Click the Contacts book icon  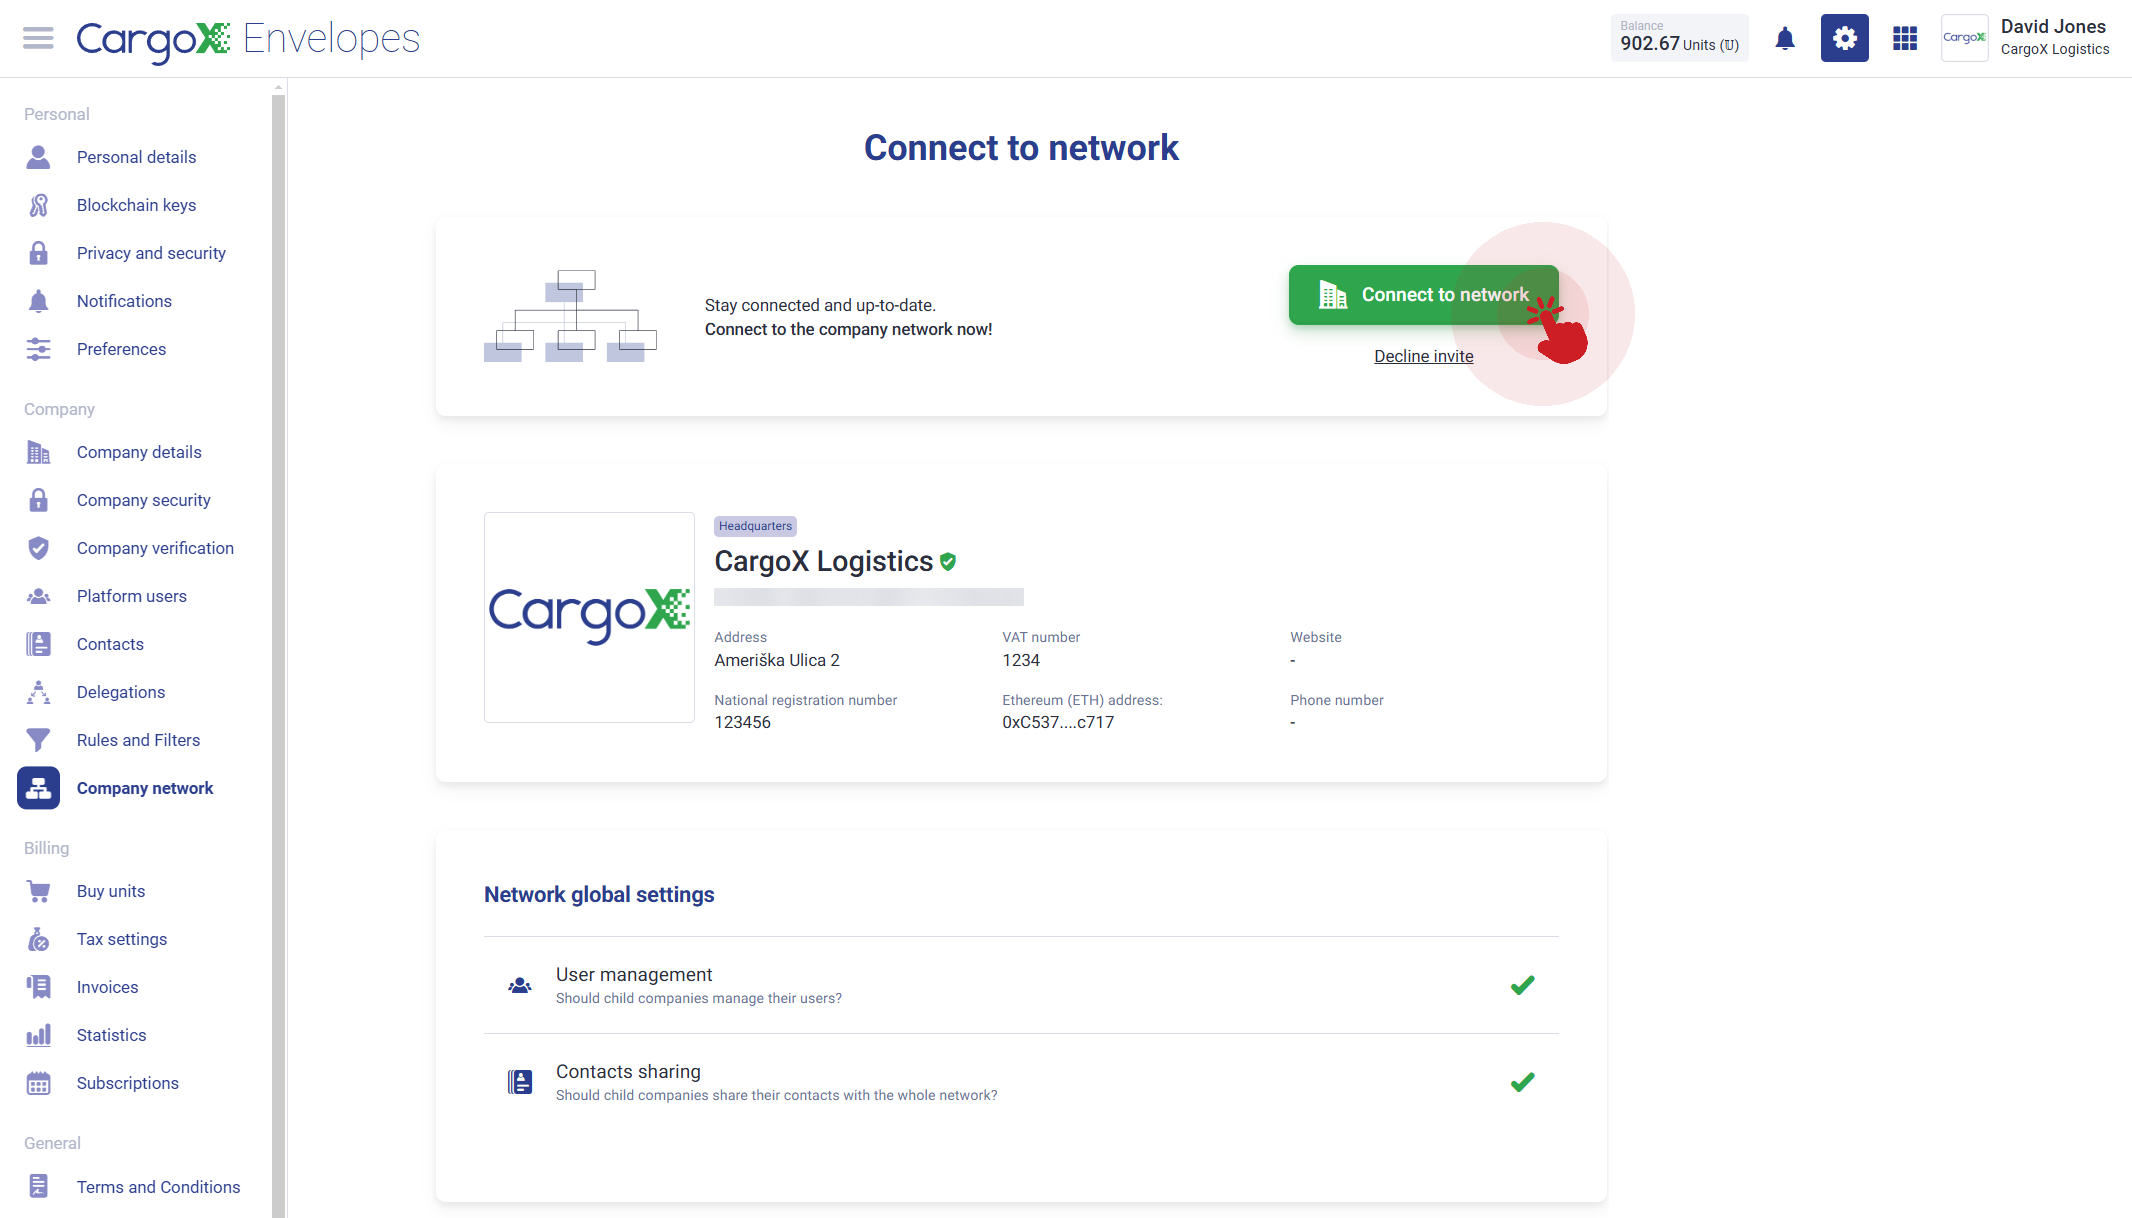[x=38, y=644]
